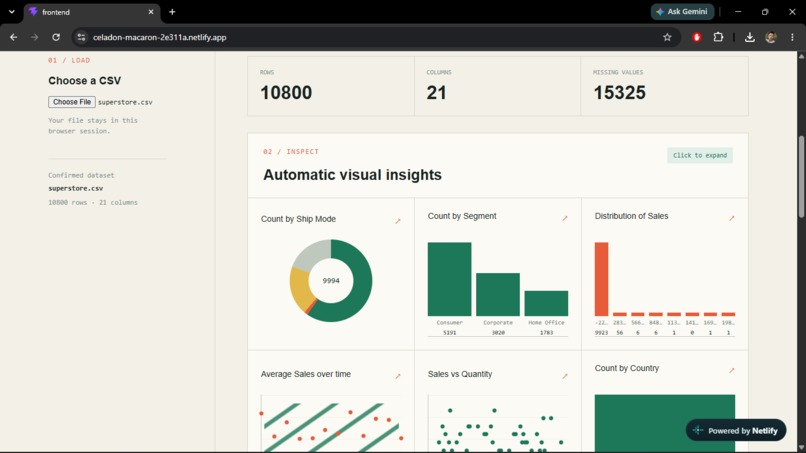Click the 5191 Consumer count value

449,333
